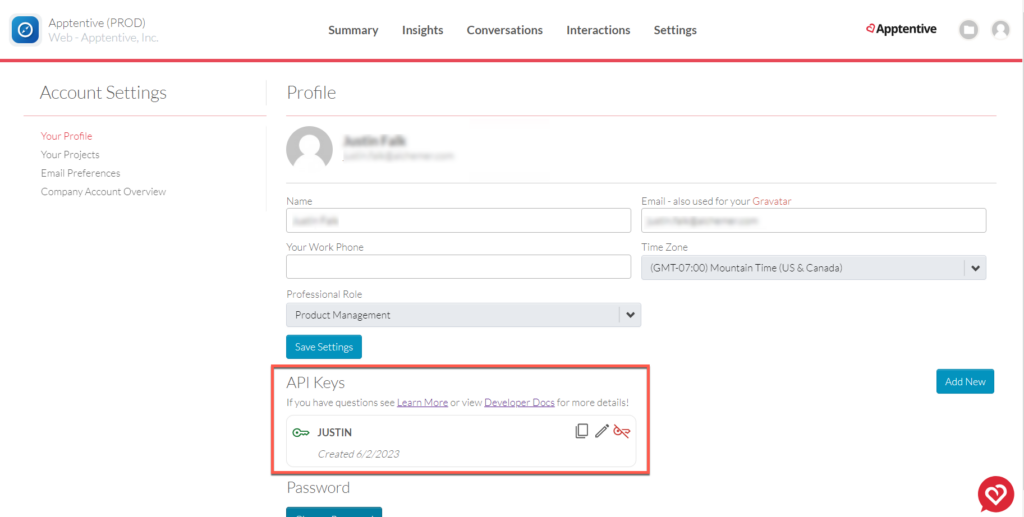Go to Conversations
The width and height of the screenshot is (1024, 517).
[505, 30]
